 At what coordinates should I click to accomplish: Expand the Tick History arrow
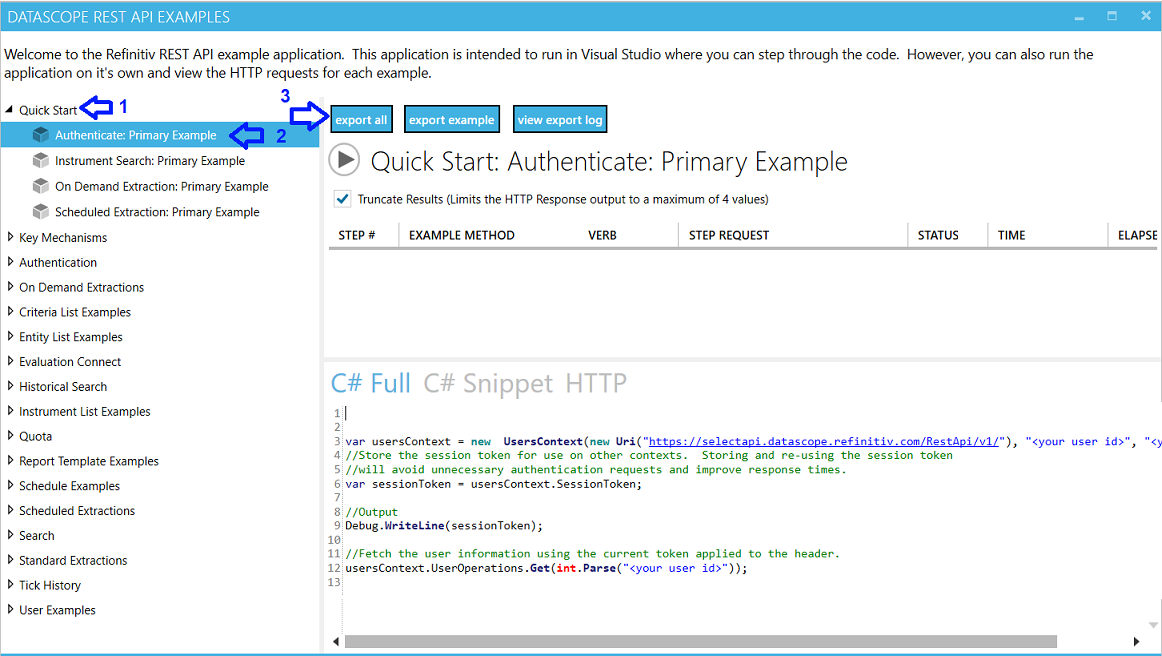point(10,585)
